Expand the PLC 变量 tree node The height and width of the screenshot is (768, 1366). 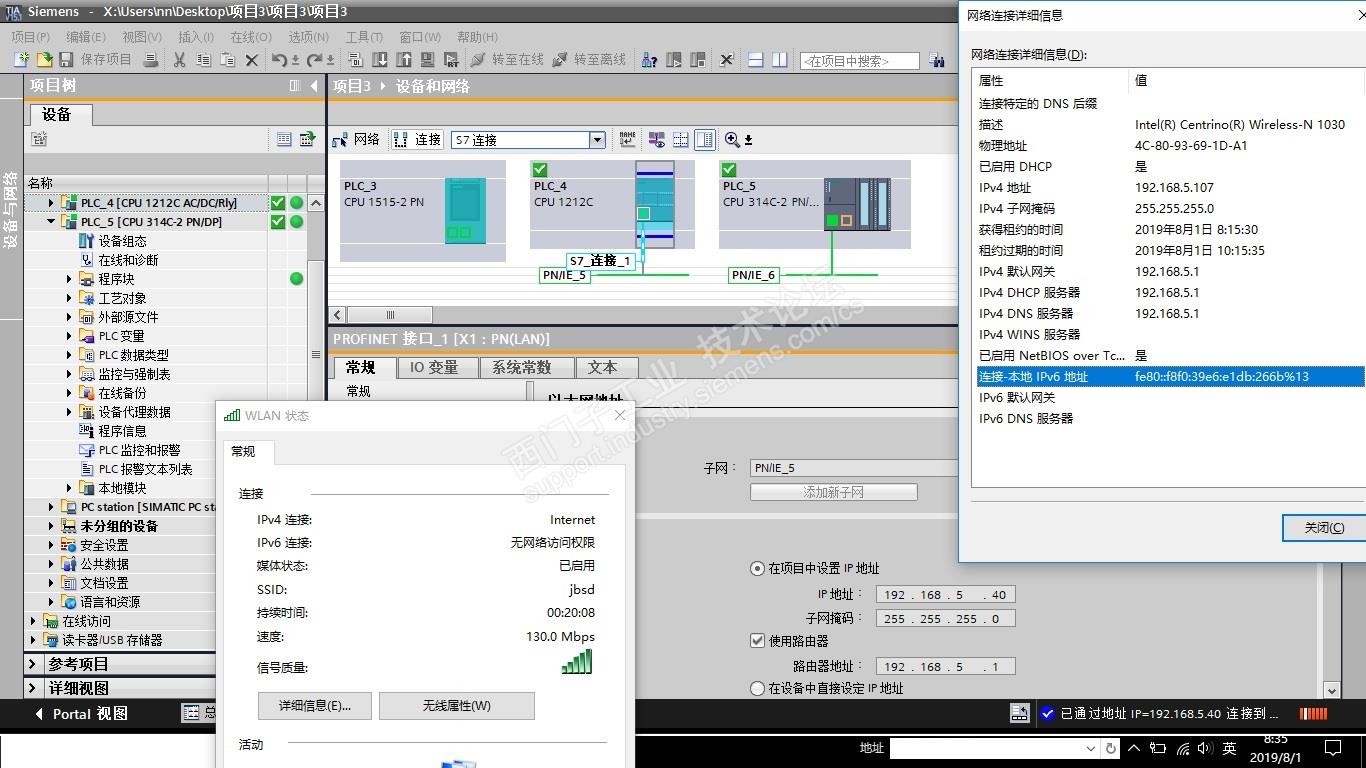(x=69, y=336)
